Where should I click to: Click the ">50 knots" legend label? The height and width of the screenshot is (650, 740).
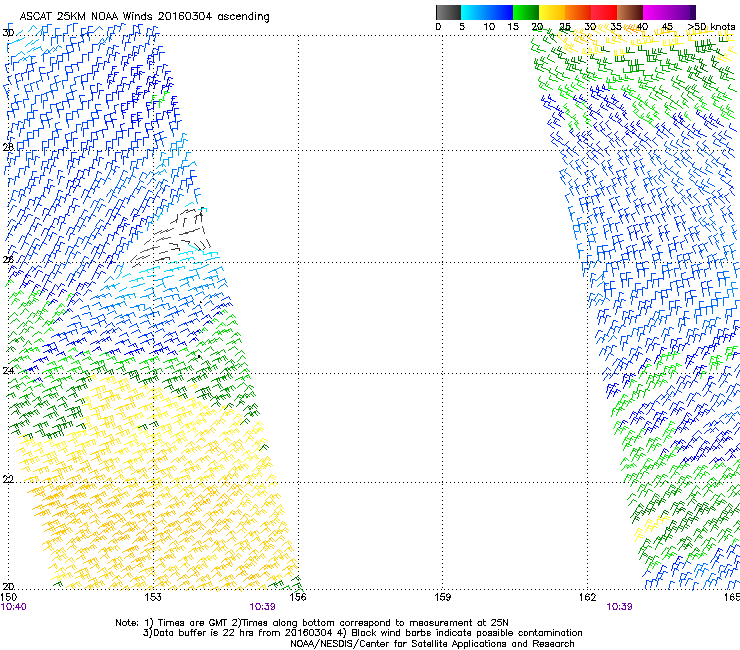711,27
